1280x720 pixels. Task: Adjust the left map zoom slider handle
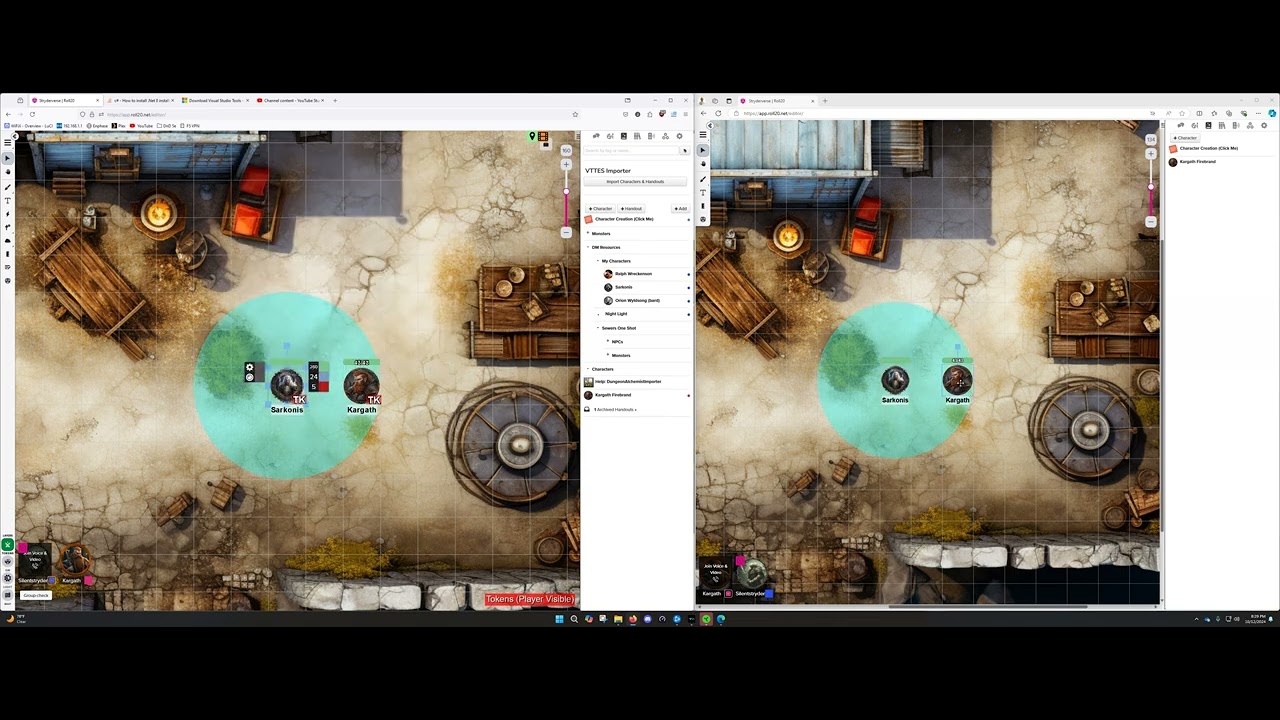pyautogui.click(x=566, y=191)
